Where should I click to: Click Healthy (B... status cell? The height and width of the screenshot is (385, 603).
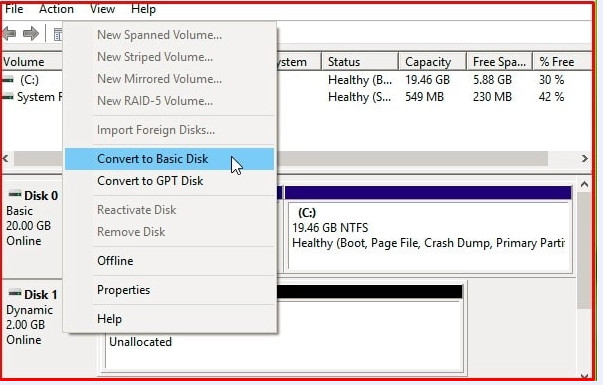tap(360, 80)
